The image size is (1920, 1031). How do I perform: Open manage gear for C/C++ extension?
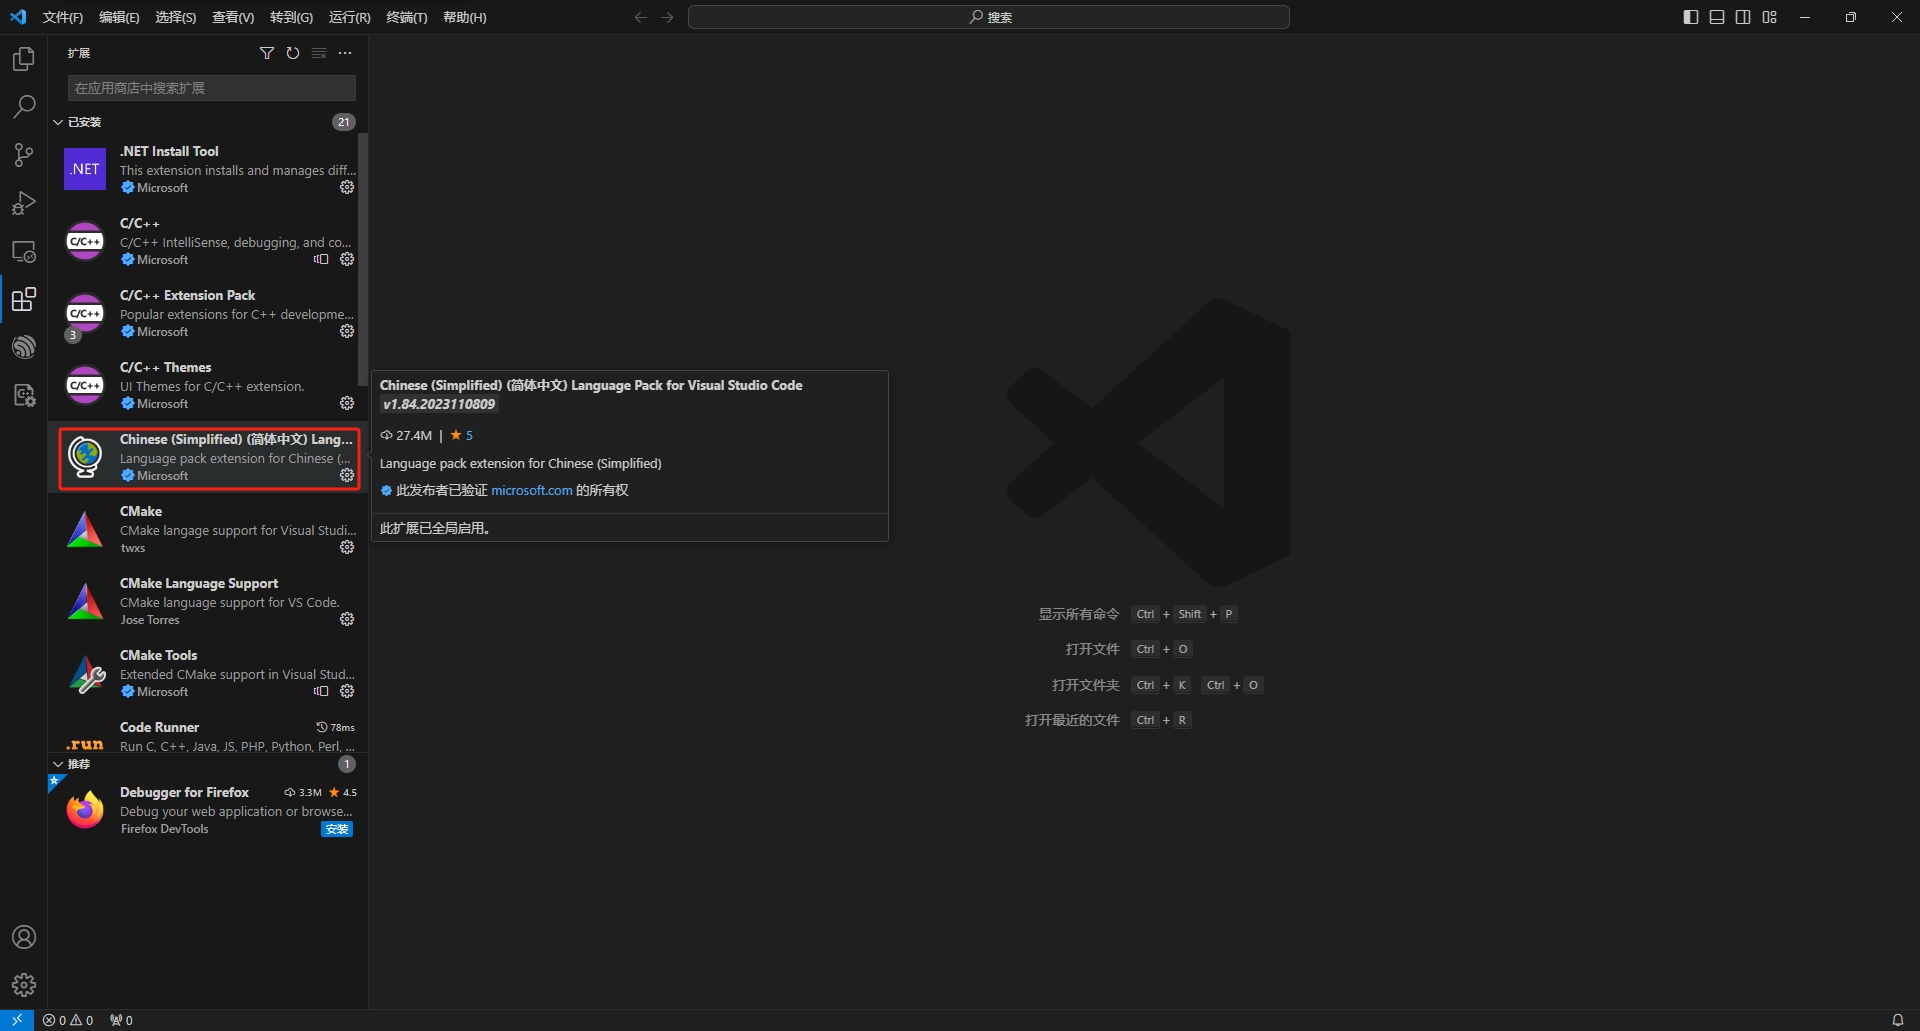(347, 259)
